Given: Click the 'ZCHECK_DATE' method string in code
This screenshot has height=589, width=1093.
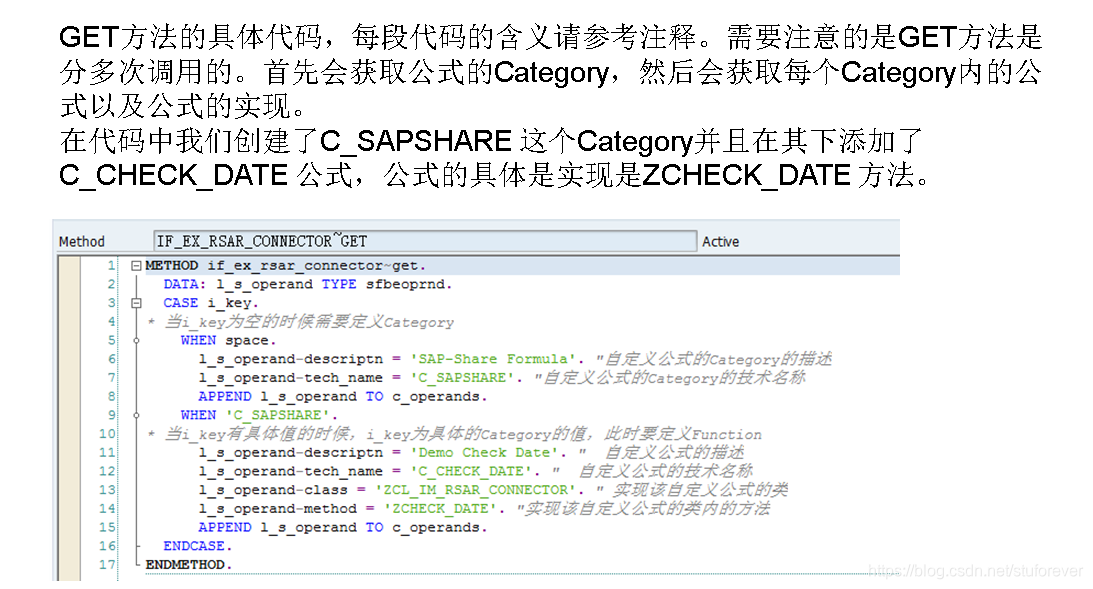Looking at the screenshot, I should (441, 509).
